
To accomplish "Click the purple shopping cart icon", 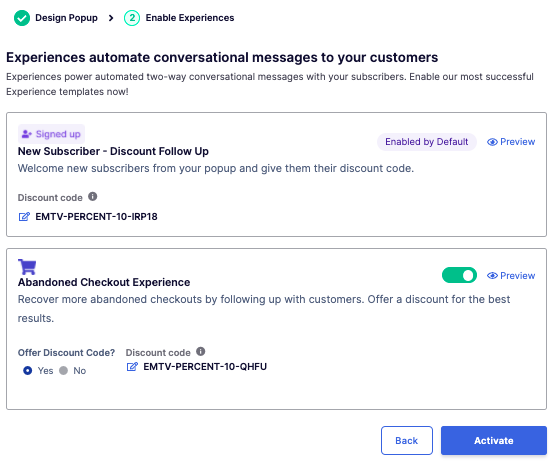I will (x=27, y=267).
